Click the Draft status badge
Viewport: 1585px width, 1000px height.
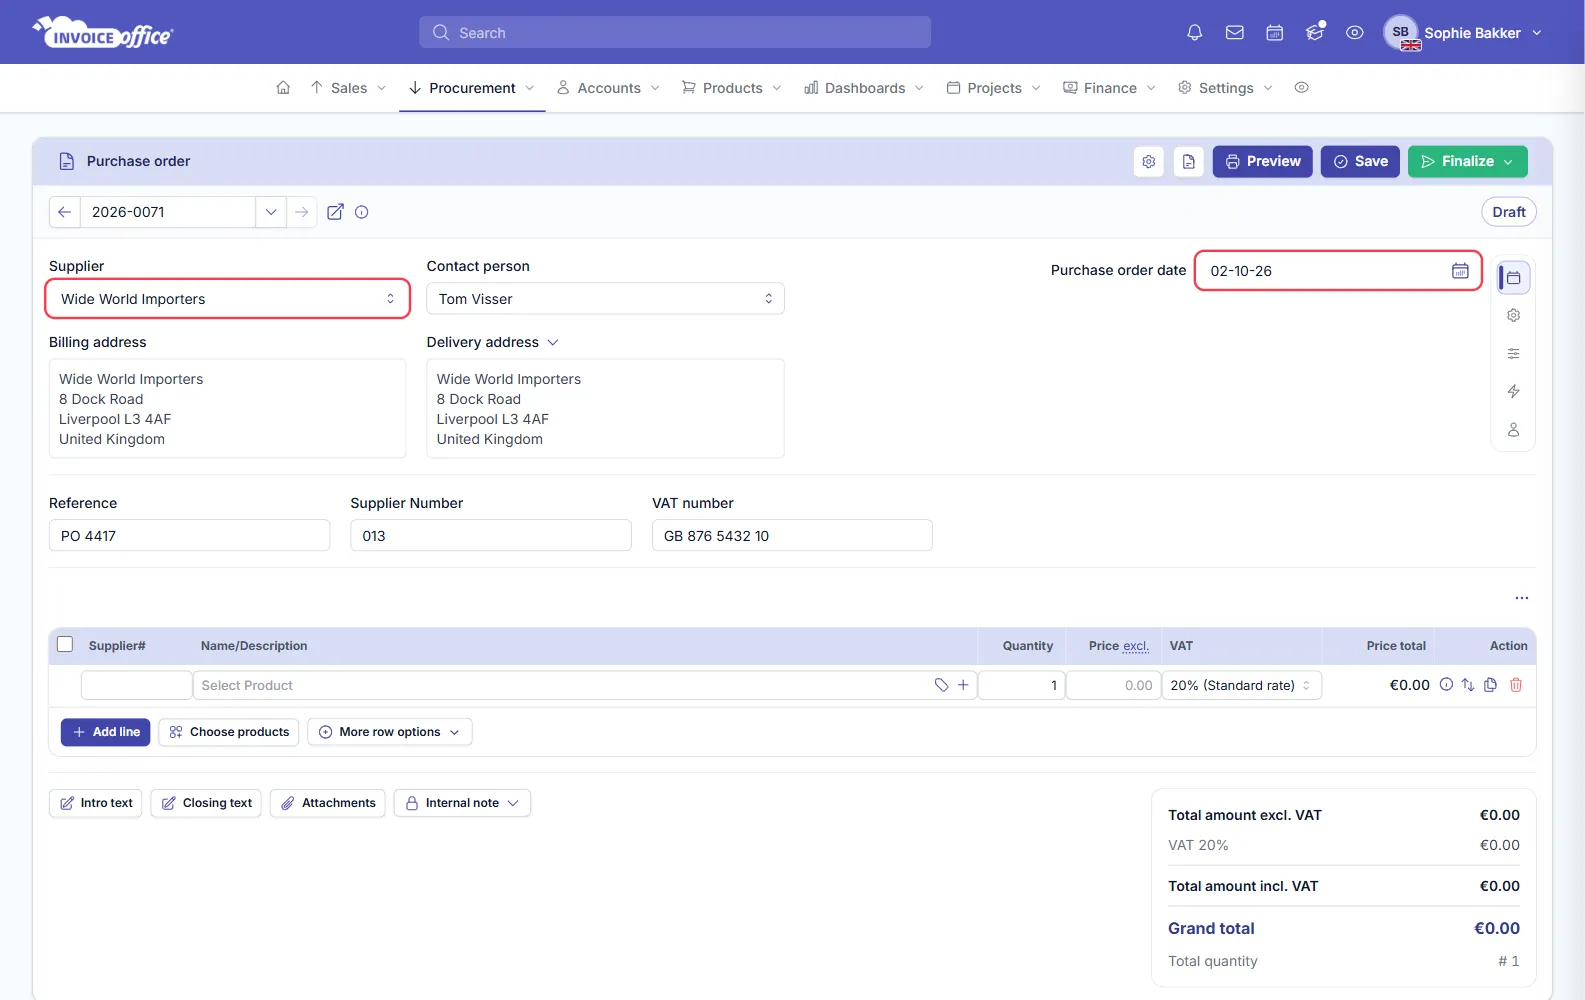(x=1509, y=212)
